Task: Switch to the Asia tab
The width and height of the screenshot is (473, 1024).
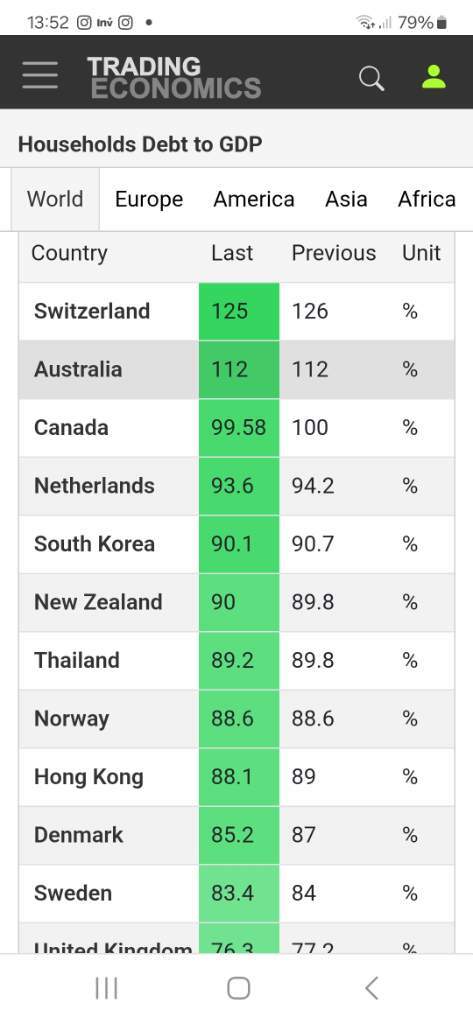Action: coord(346,199)
